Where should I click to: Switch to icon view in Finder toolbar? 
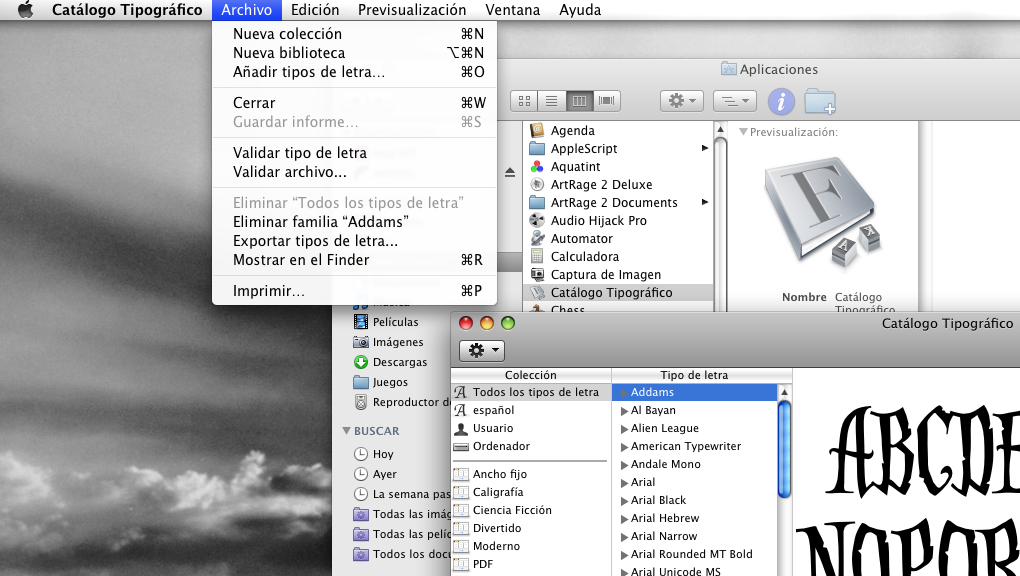523,101
